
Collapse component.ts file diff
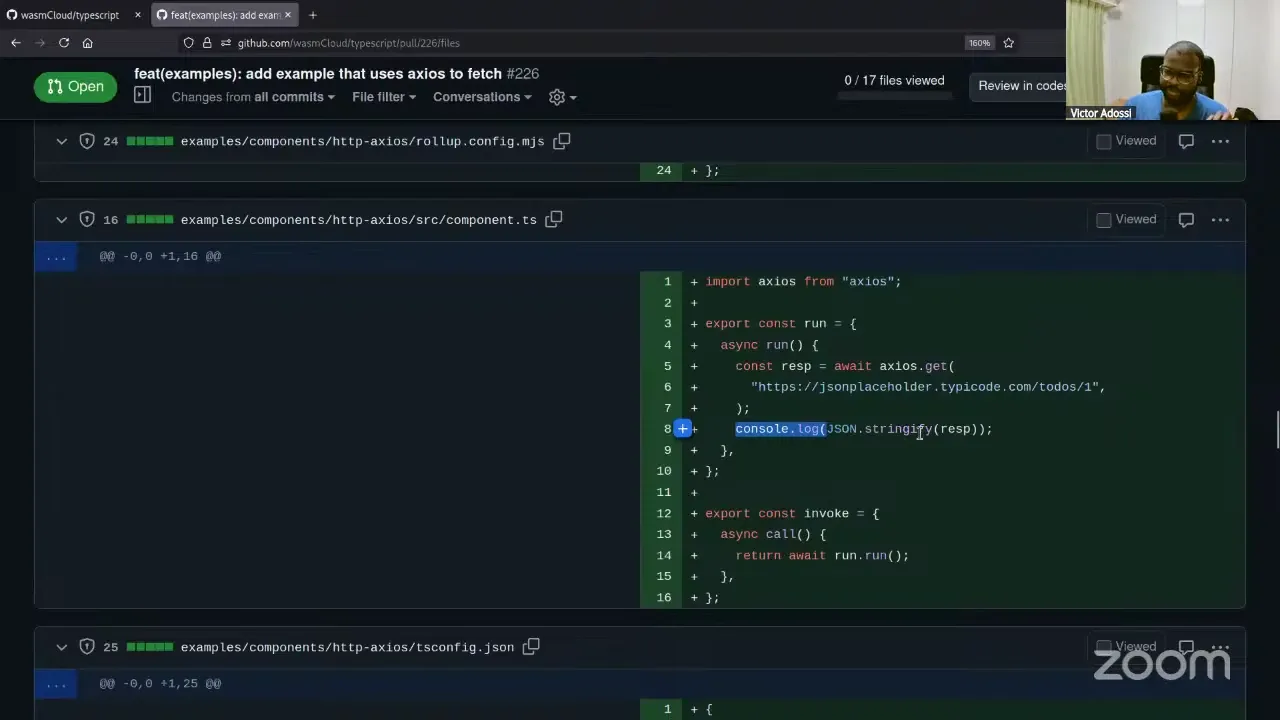click(x=61, y=219)
